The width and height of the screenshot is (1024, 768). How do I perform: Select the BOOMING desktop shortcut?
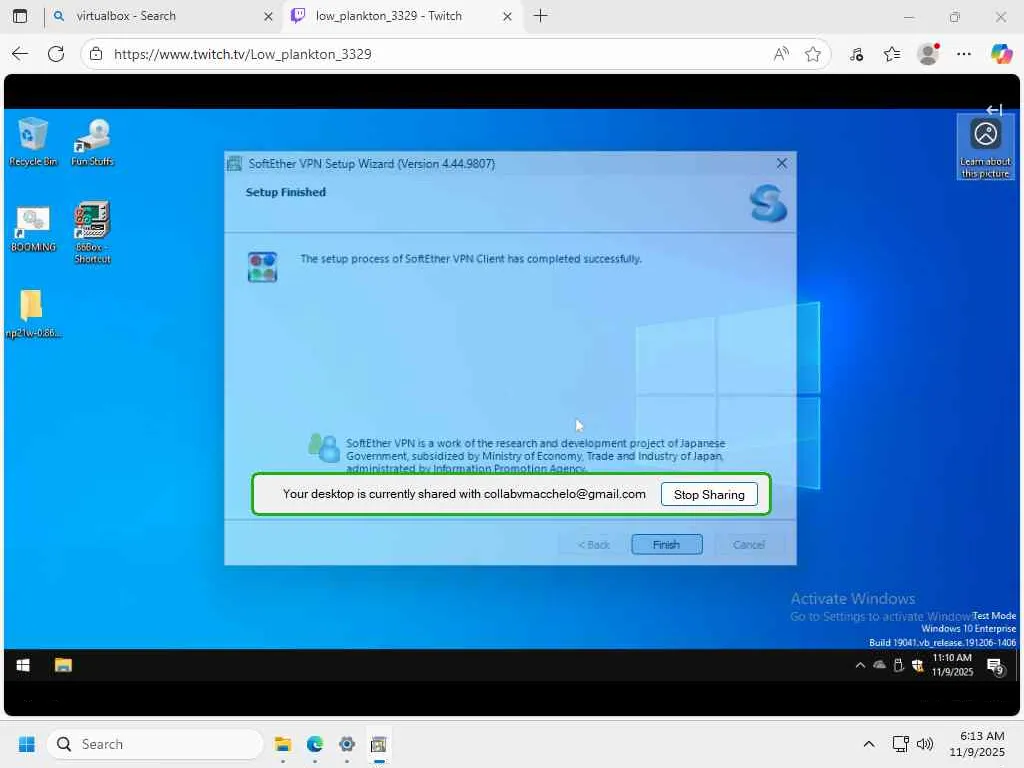(x=33, y=229)
